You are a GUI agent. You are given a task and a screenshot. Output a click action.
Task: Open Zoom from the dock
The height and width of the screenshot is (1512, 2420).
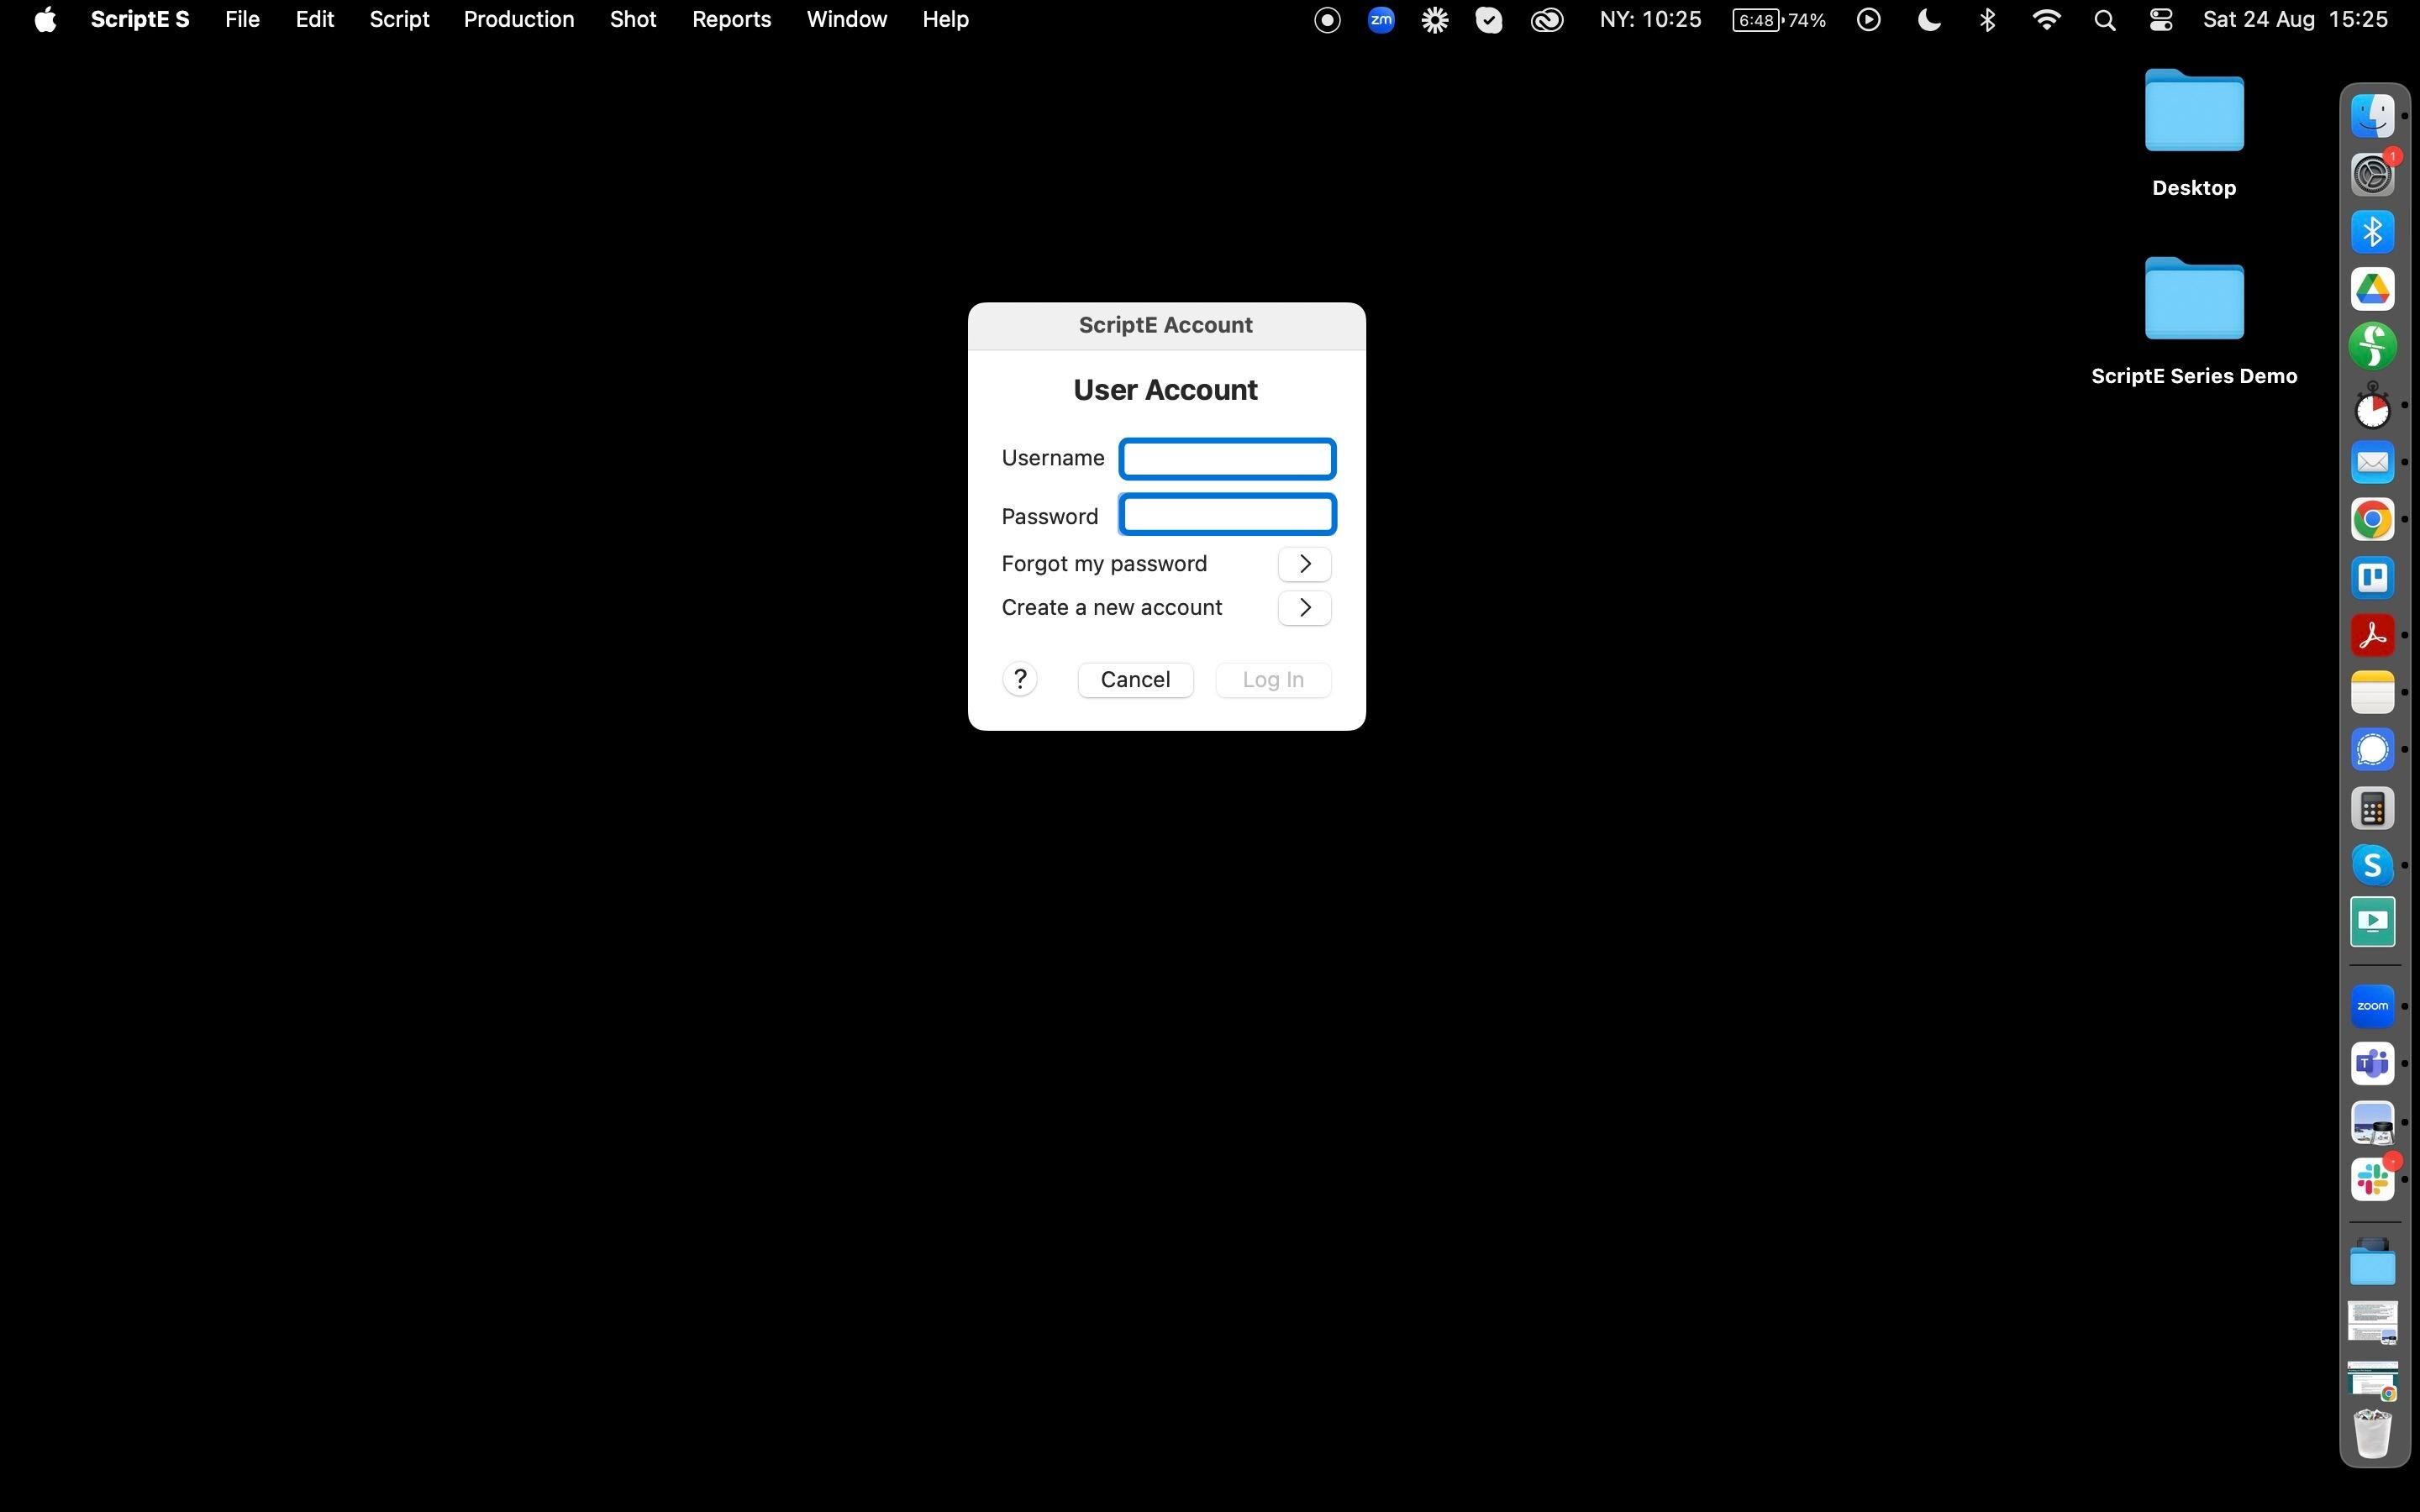click(x=2372, y=1006)
